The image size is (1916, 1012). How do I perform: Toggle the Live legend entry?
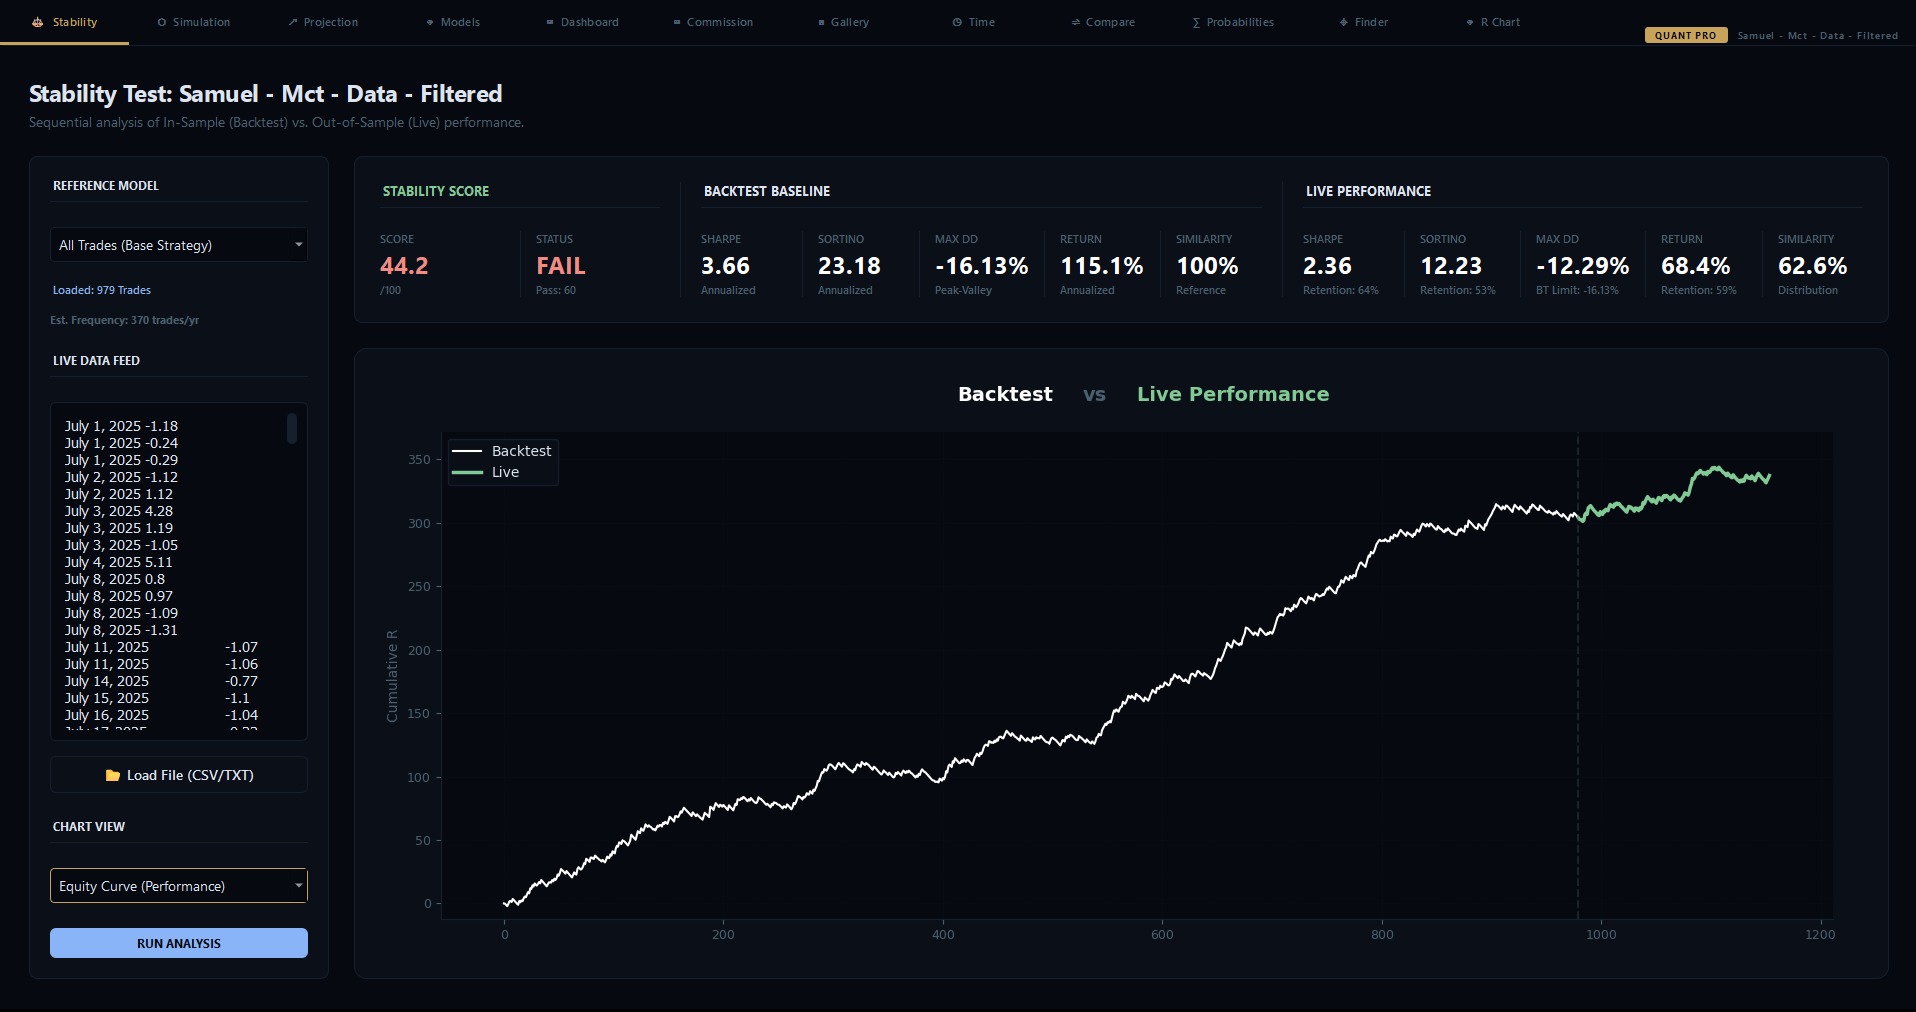pos(486,472)
